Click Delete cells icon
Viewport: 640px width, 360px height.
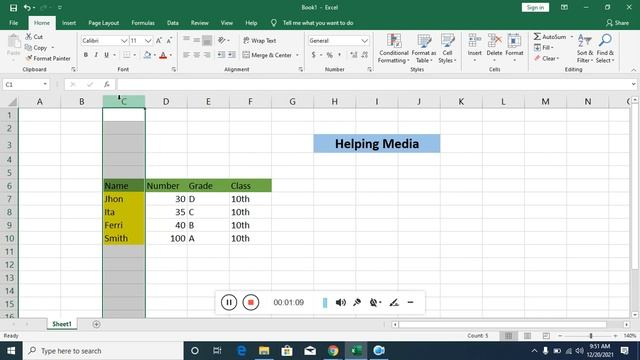pyautogui.click(x=494, y=41)
